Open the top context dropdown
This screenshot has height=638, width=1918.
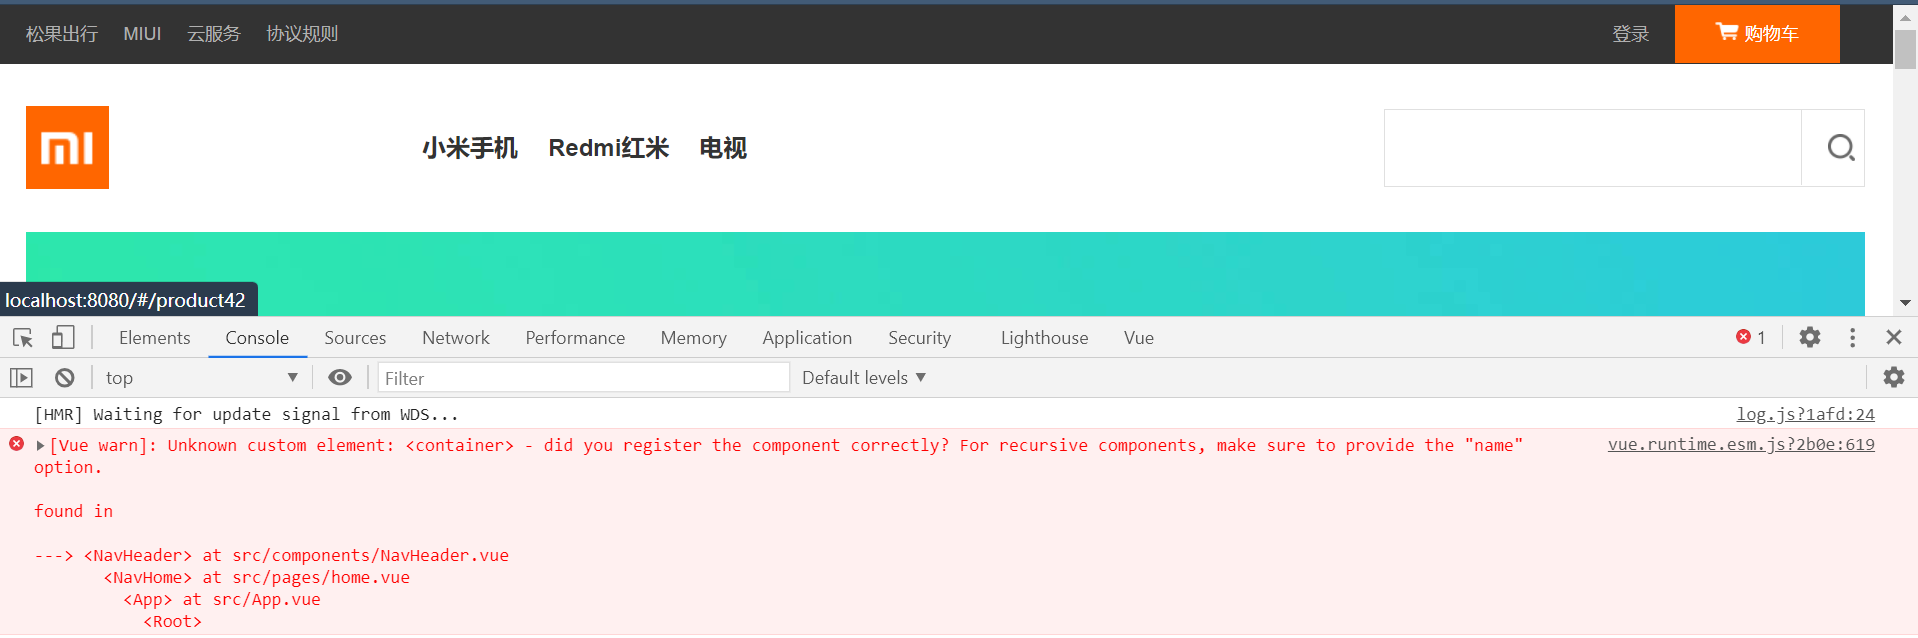tap(201, 378)
